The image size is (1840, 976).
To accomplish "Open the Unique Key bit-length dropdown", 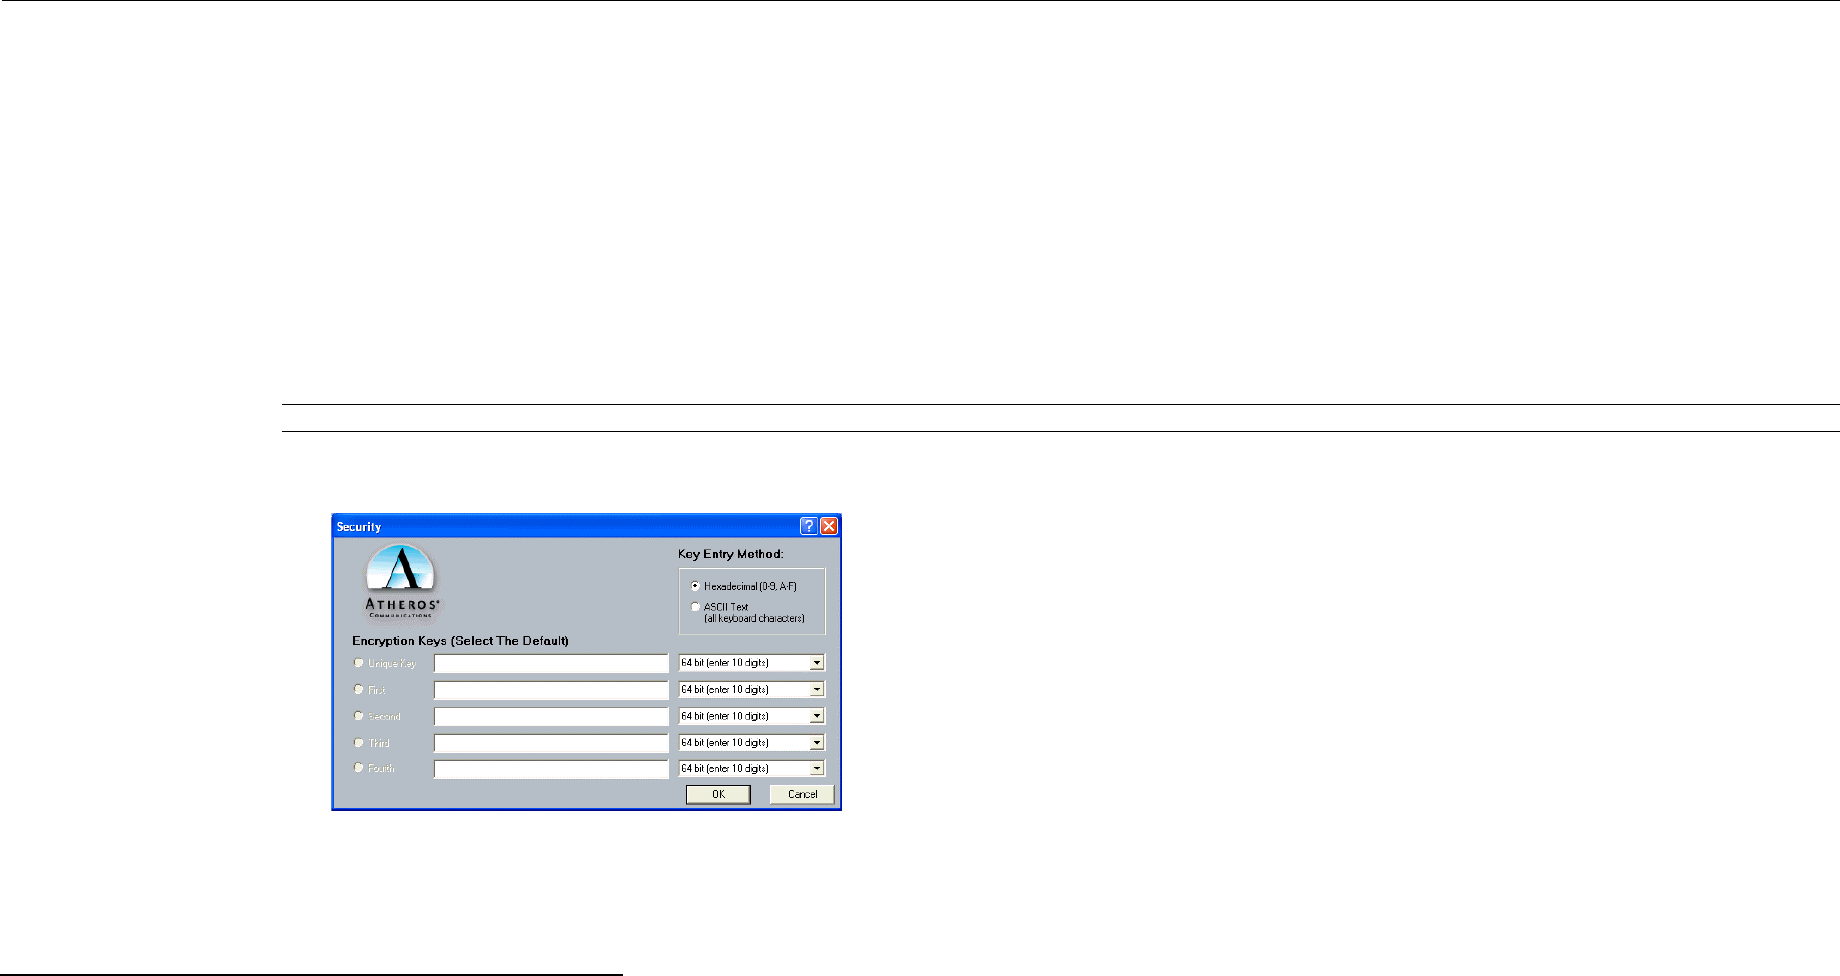I will pyautogui.click(x=817, y=663).
